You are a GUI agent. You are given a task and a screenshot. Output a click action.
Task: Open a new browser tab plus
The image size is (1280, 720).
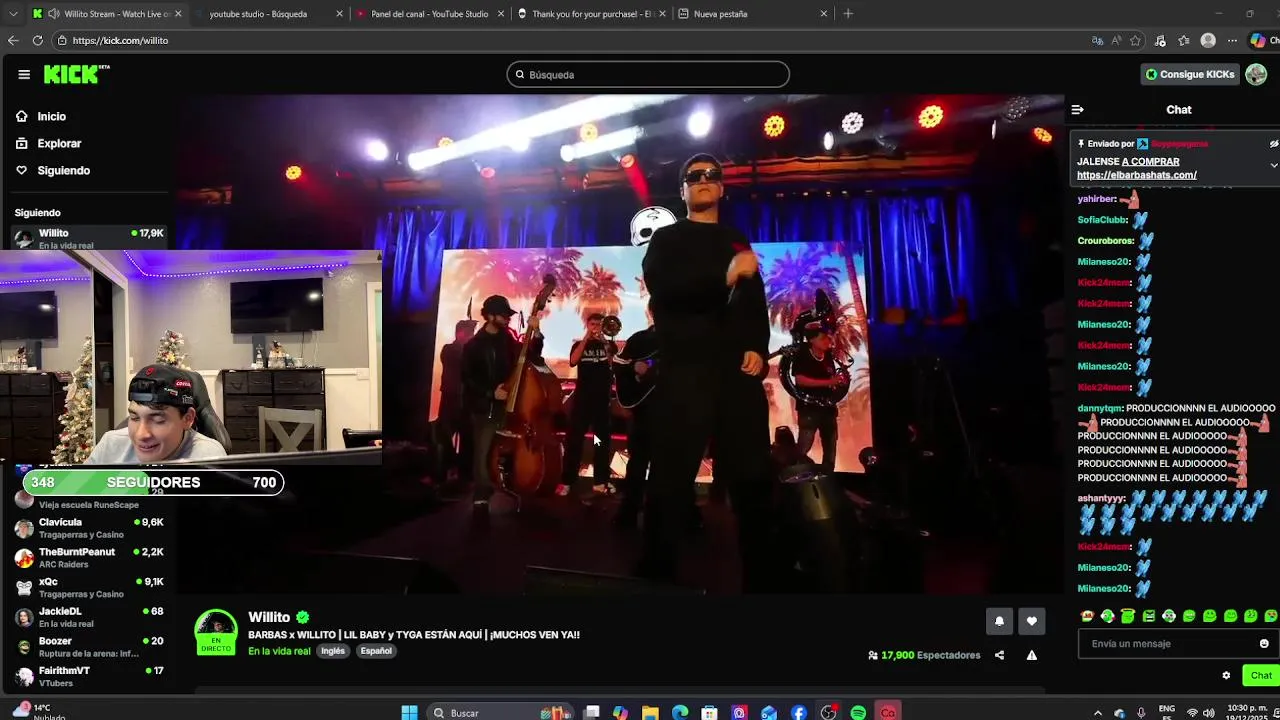tap(848, 14)
